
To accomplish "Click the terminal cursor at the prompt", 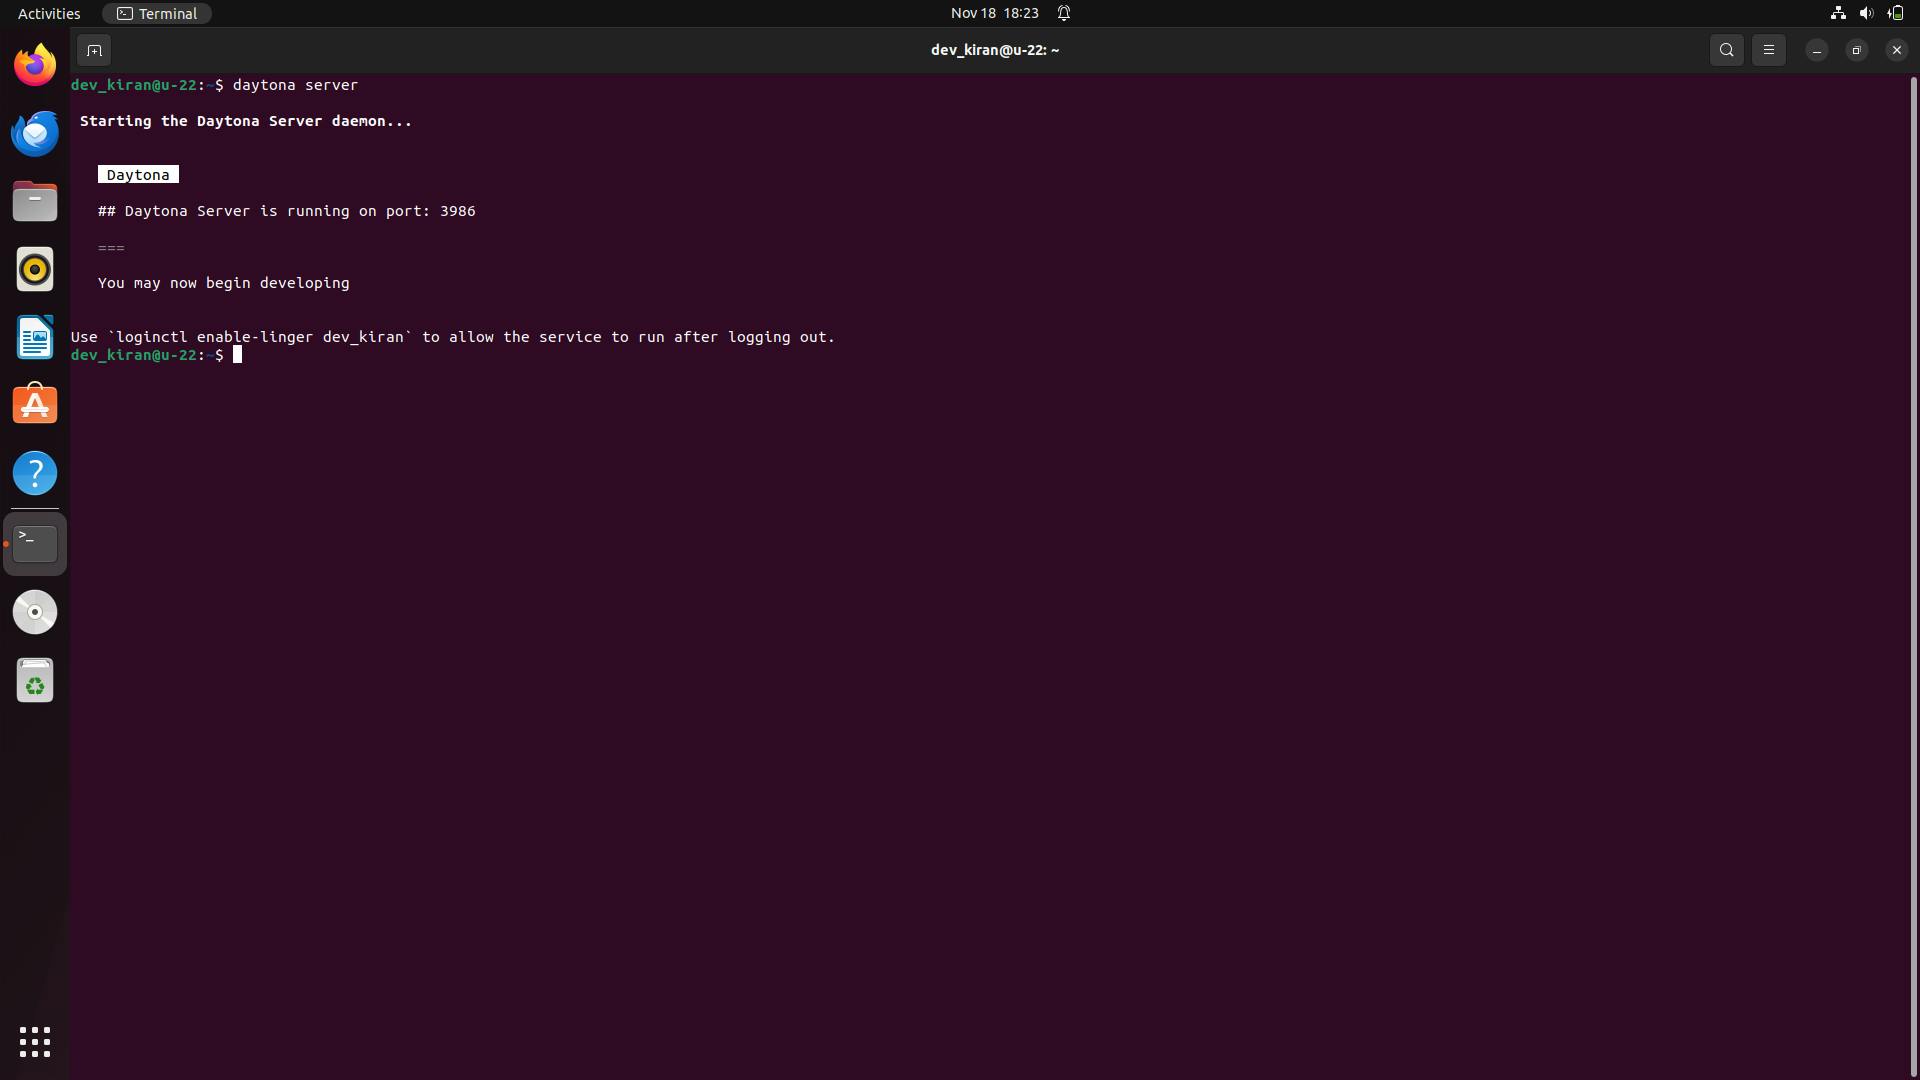I will [x=237, y=355].
